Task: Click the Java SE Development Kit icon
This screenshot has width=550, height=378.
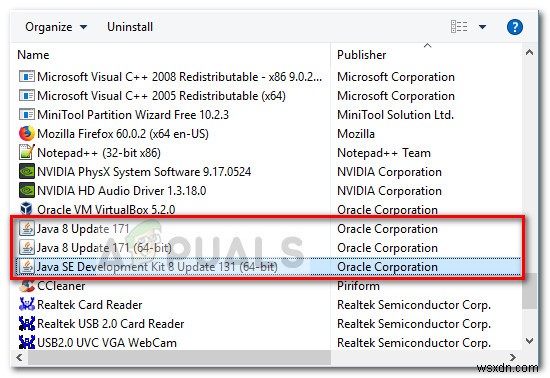Action: 27,266
